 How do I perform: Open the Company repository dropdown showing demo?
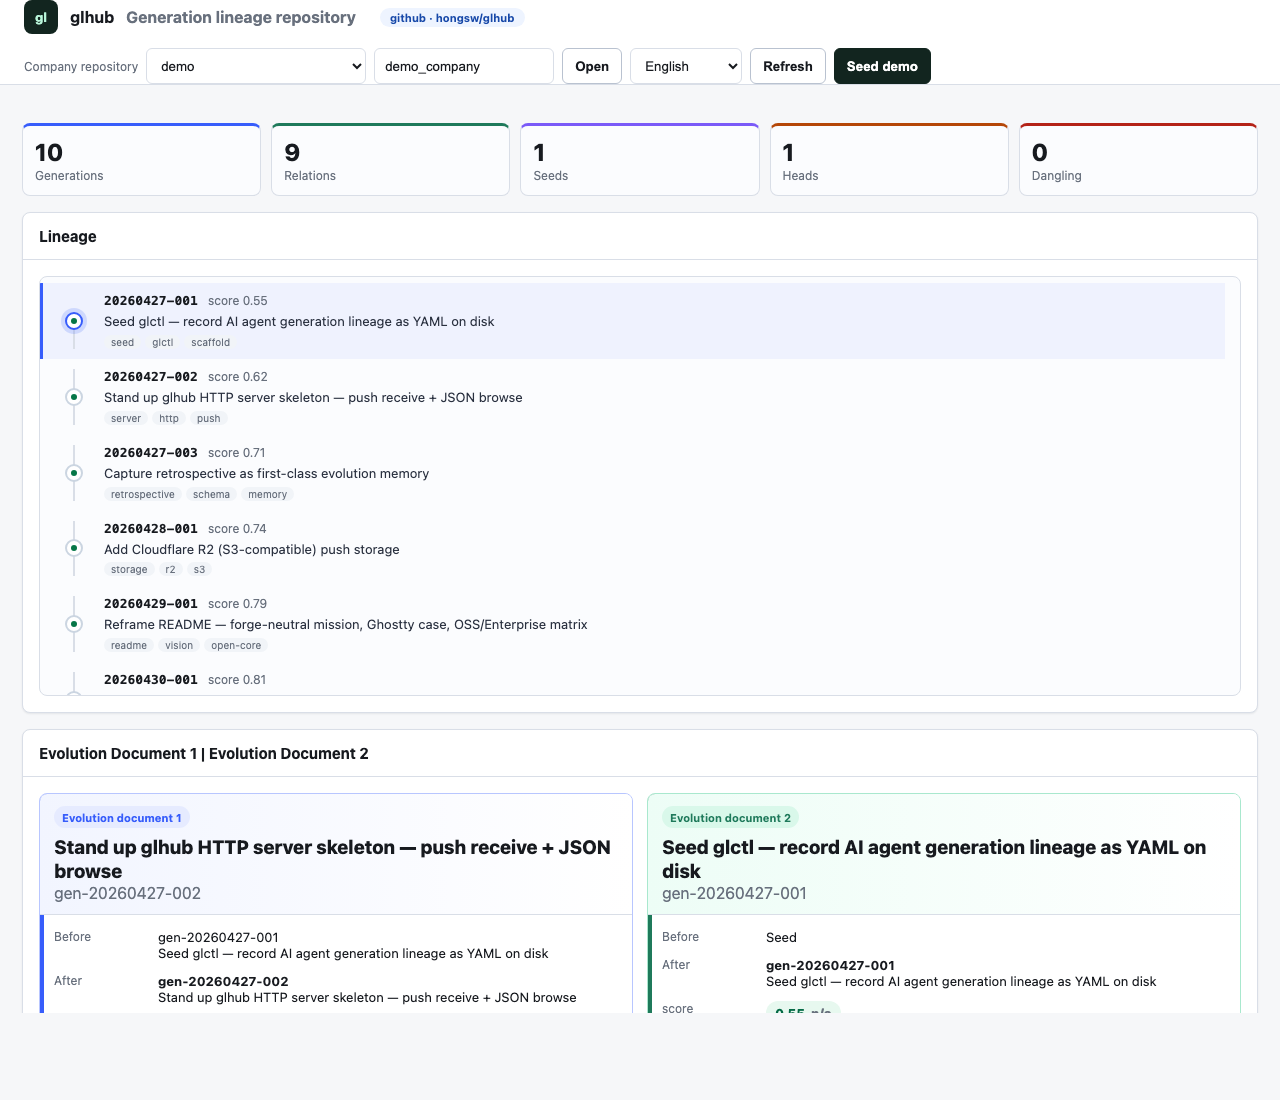(x=256, y=66)
